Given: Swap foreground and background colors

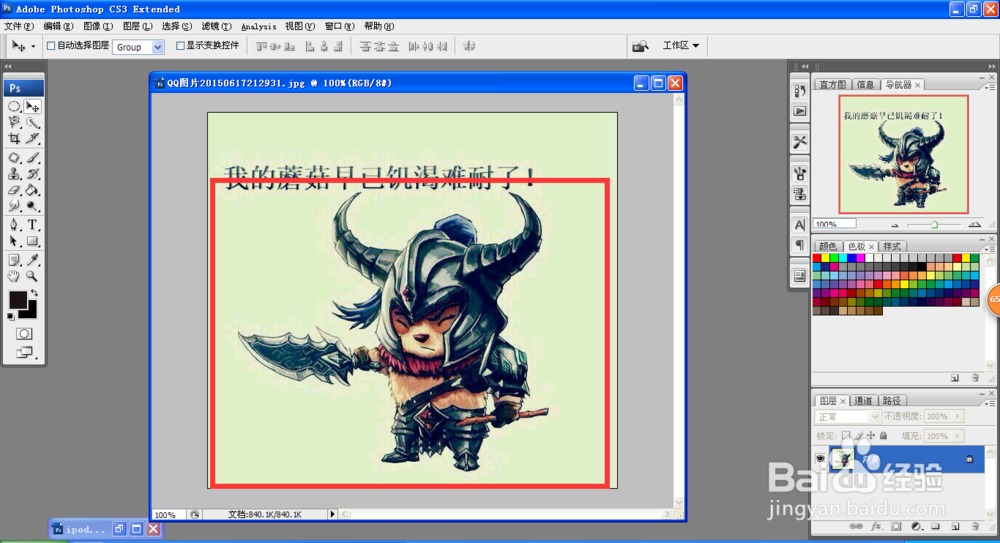Looking at the screenshot, I should pos(34,294).
